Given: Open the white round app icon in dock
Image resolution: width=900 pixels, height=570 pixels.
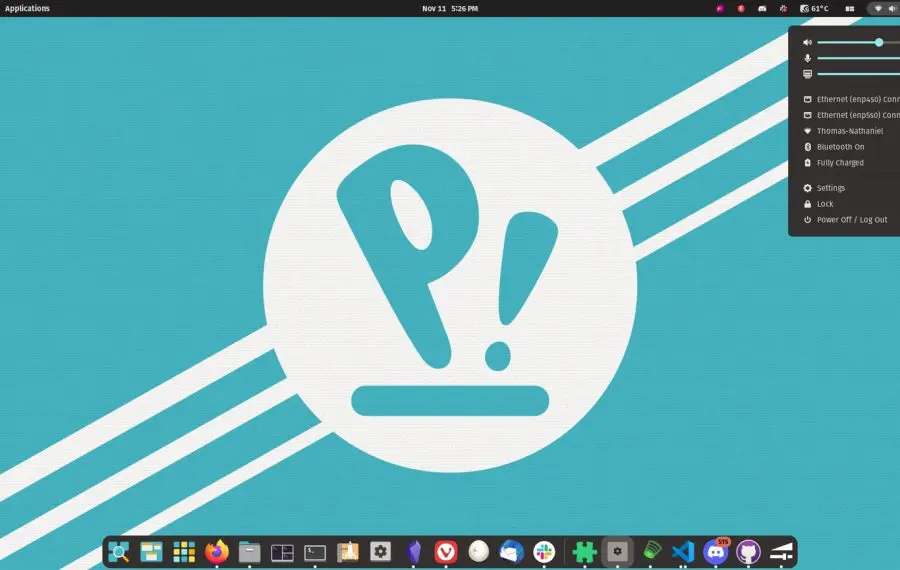Looking at the screenshot, I should click(479, 552).
